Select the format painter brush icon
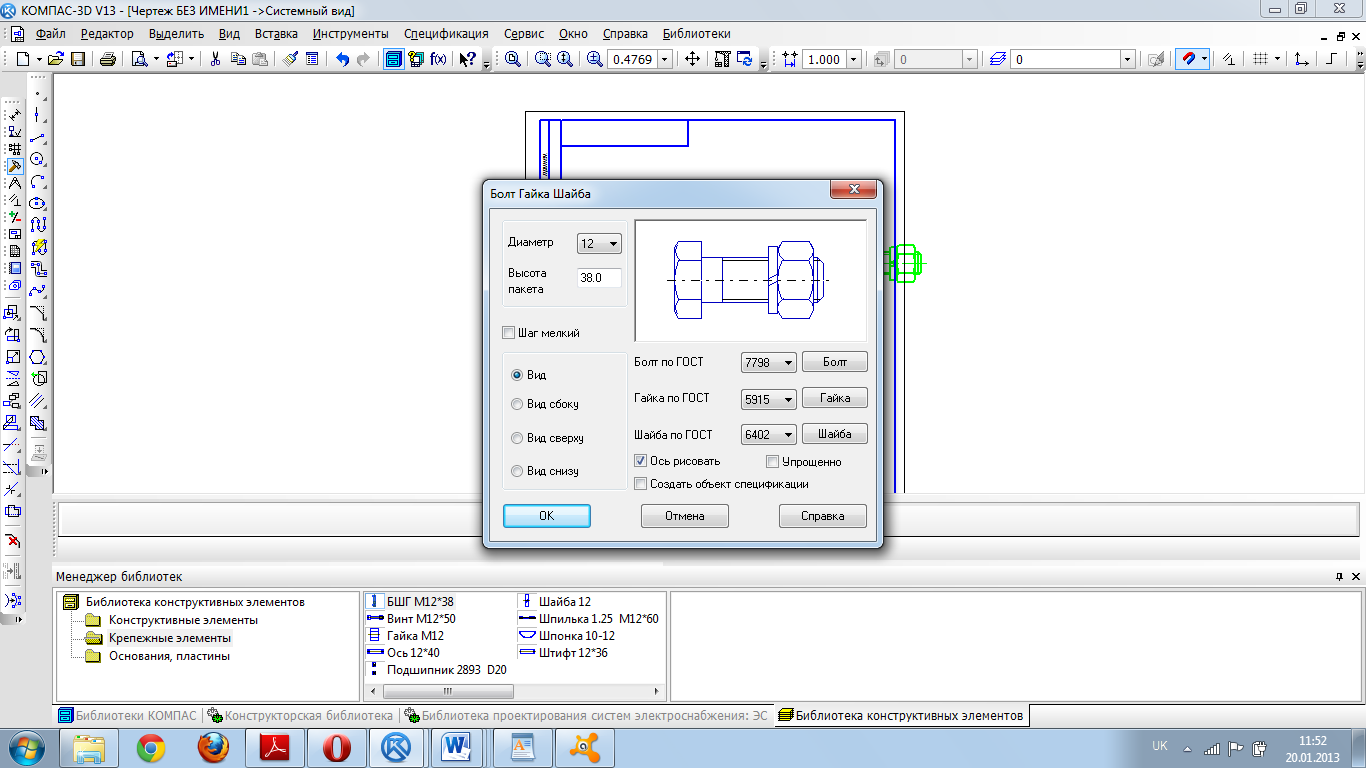 290,59
